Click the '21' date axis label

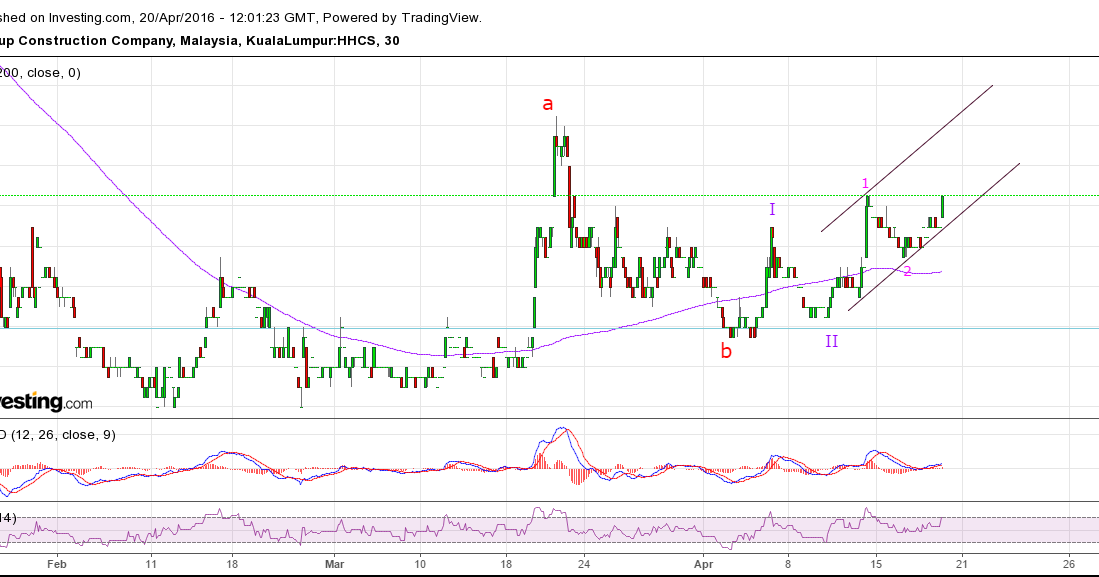(962, 564)
